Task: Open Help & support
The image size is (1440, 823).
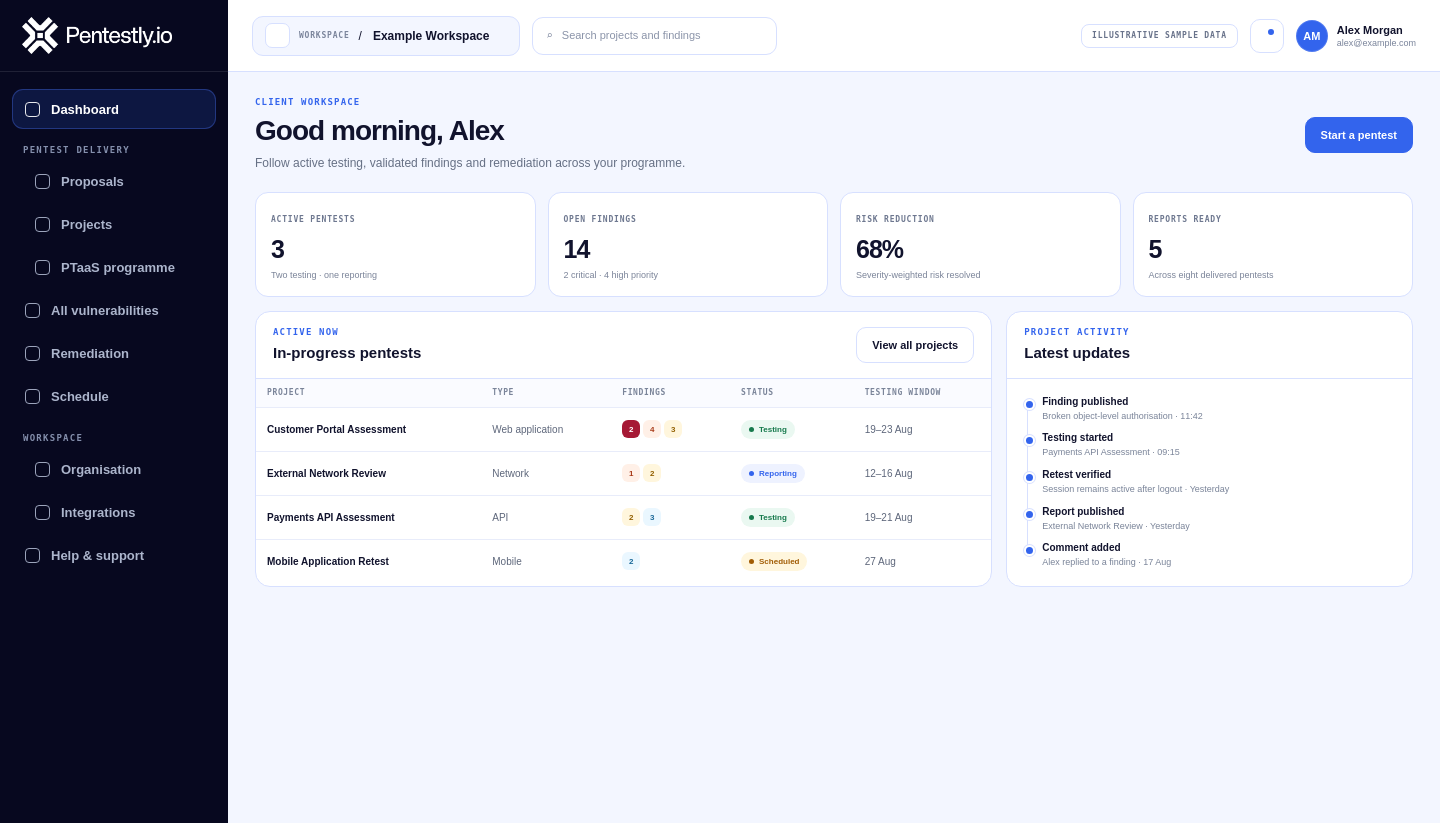Action: (x=114, y=555)
